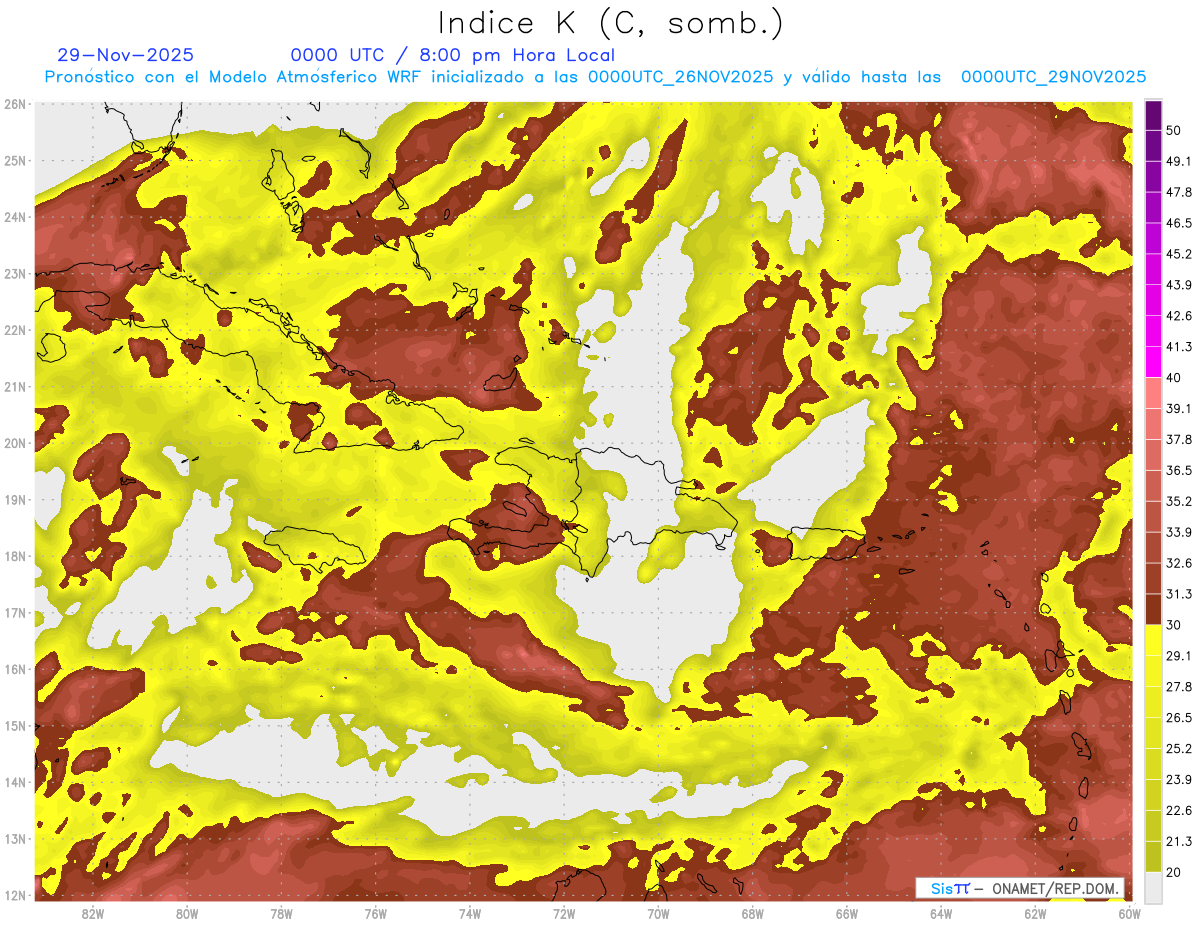
Task: Click the latitude label "14N"
Action: coord(15,782)
